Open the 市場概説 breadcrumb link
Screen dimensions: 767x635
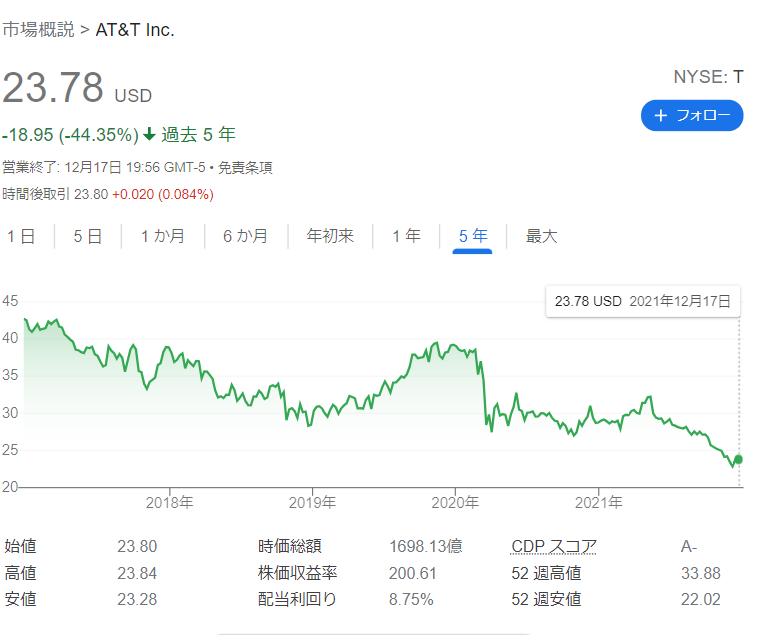39,30
